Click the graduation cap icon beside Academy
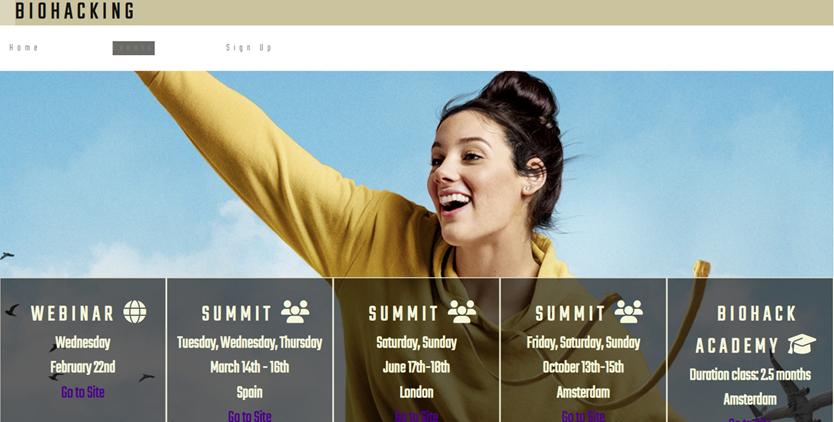The image size is (834, 422). point(802,344)
